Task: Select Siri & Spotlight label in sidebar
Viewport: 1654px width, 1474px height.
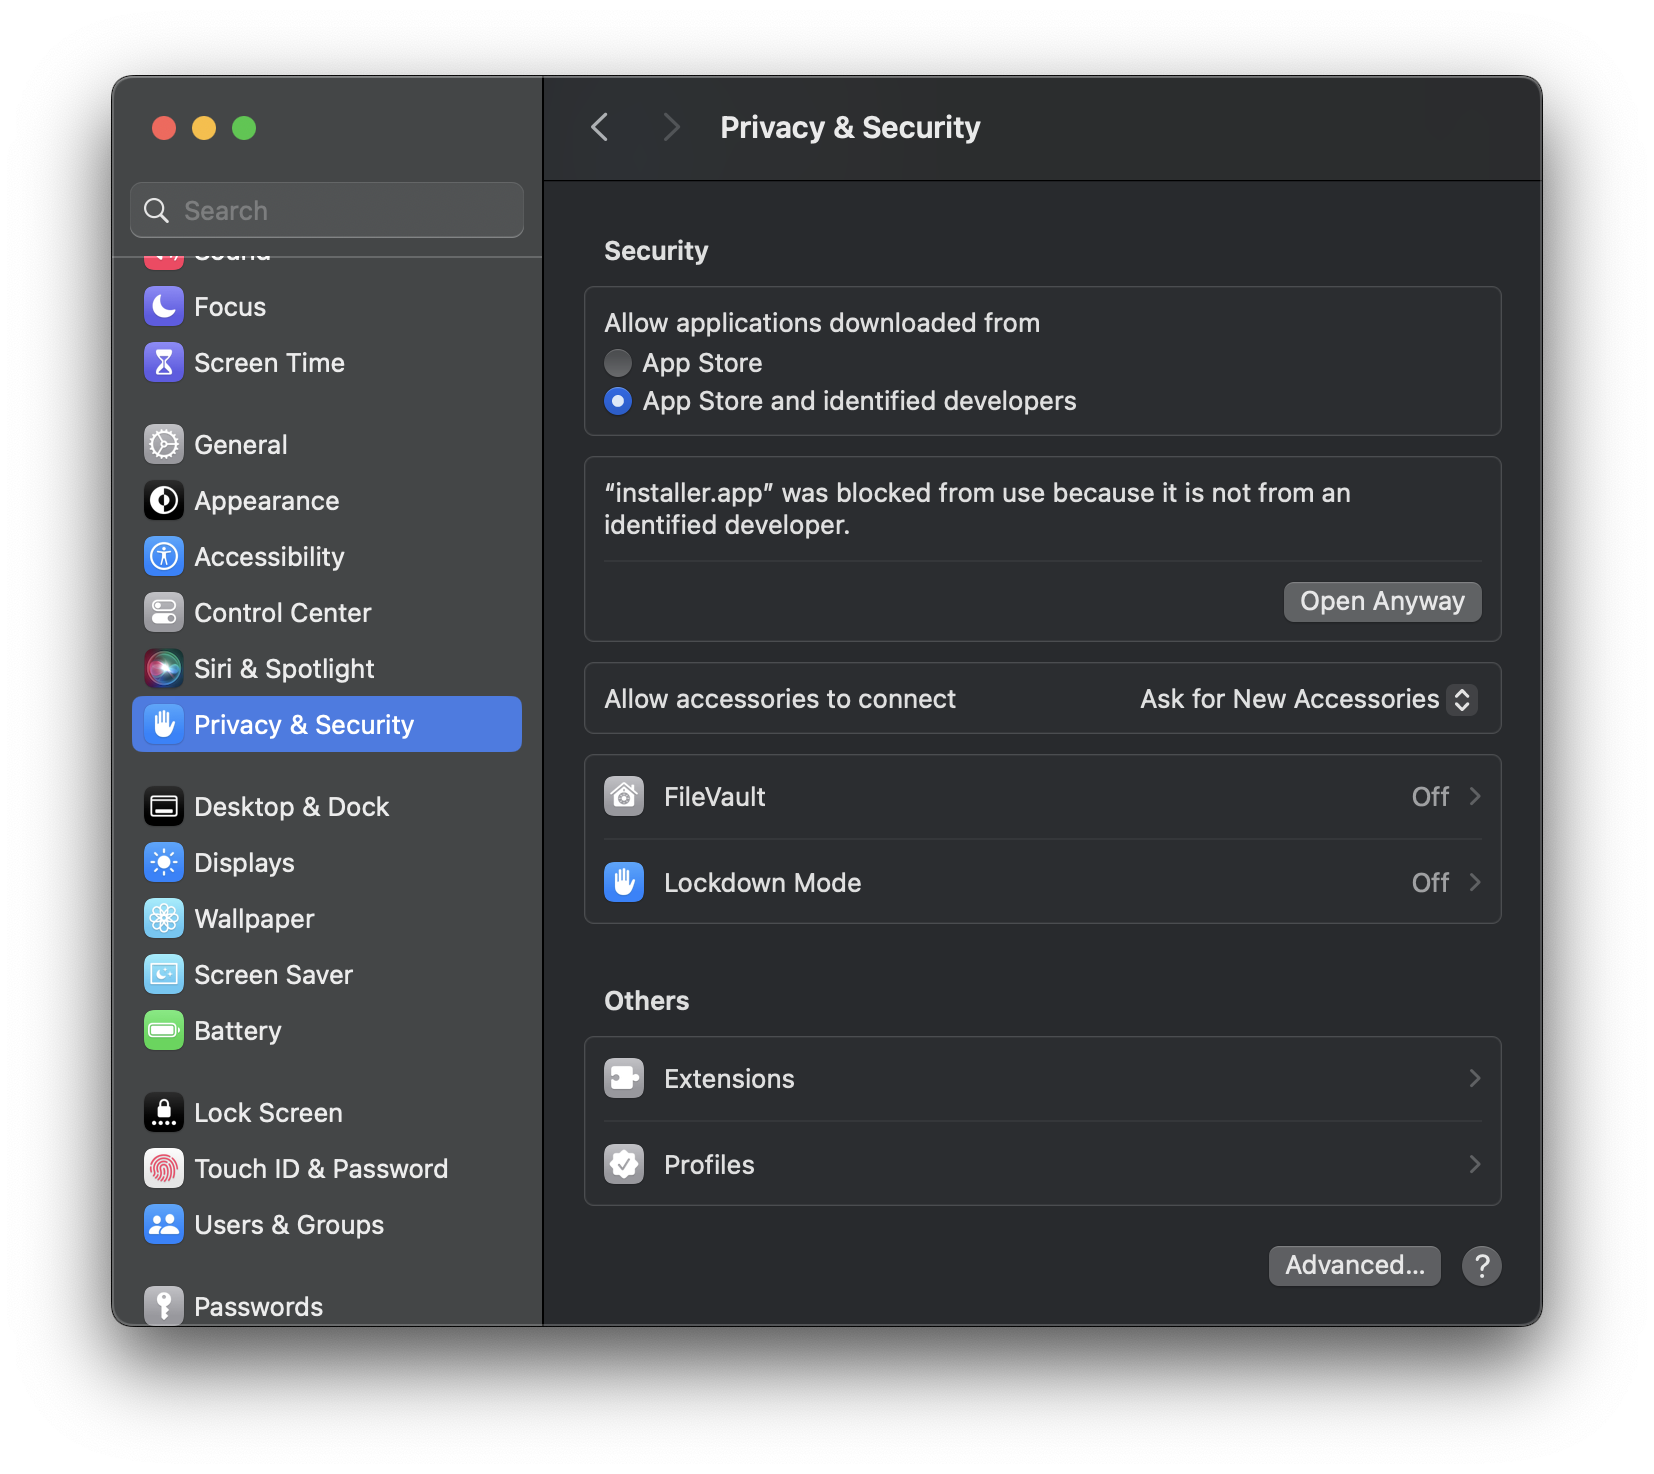Action: (284, 668)
